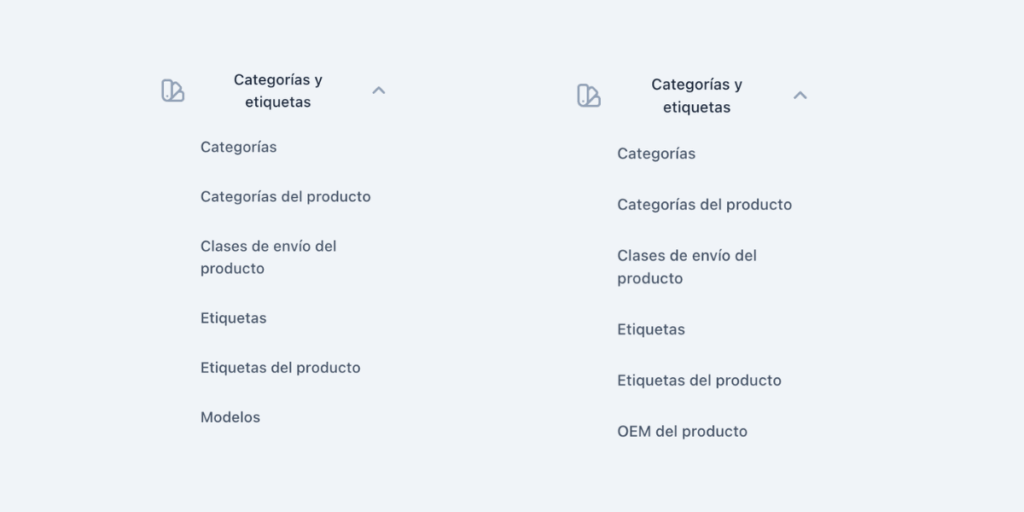Click the word etiquetas in left heading
This screenshot has width=1024, height=512.
[278, 102]
